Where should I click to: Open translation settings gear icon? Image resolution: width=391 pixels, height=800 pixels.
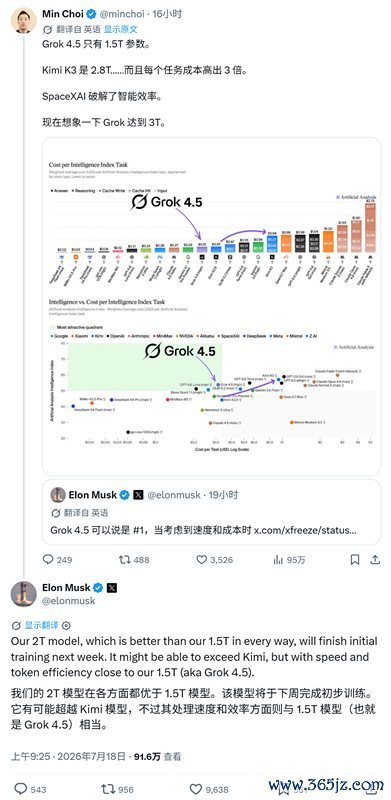66,626
